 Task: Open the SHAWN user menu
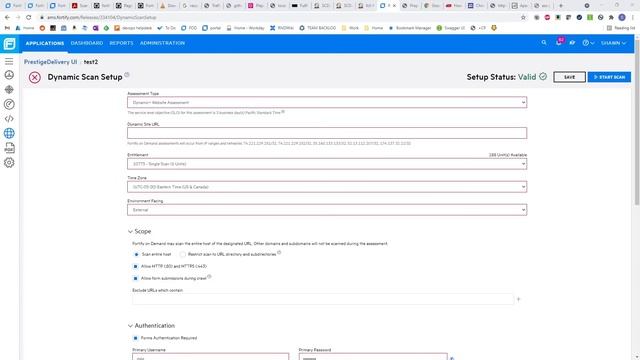tap(613, 43)
